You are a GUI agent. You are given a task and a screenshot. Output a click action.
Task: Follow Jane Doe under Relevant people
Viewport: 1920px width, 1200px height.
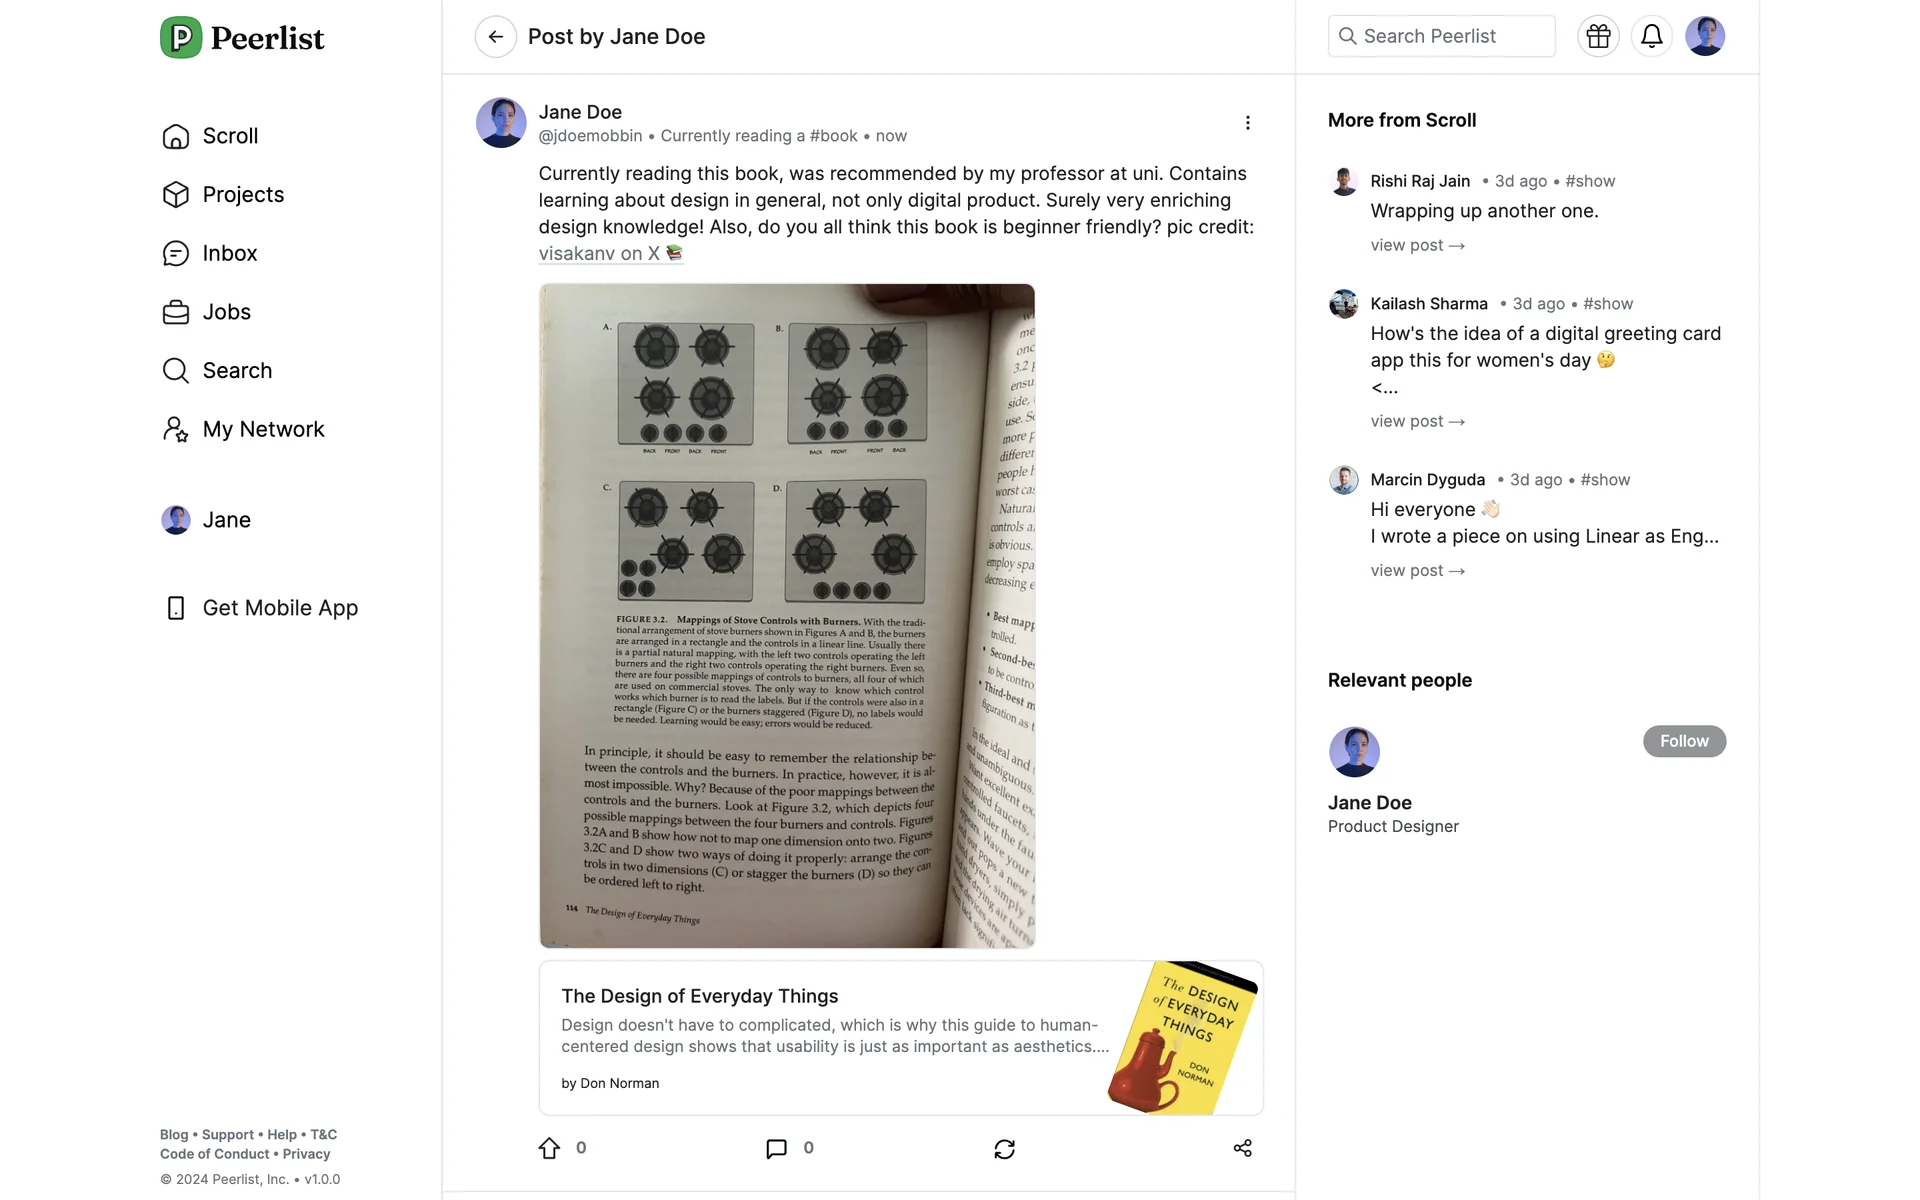click(x=1684, y=741)
